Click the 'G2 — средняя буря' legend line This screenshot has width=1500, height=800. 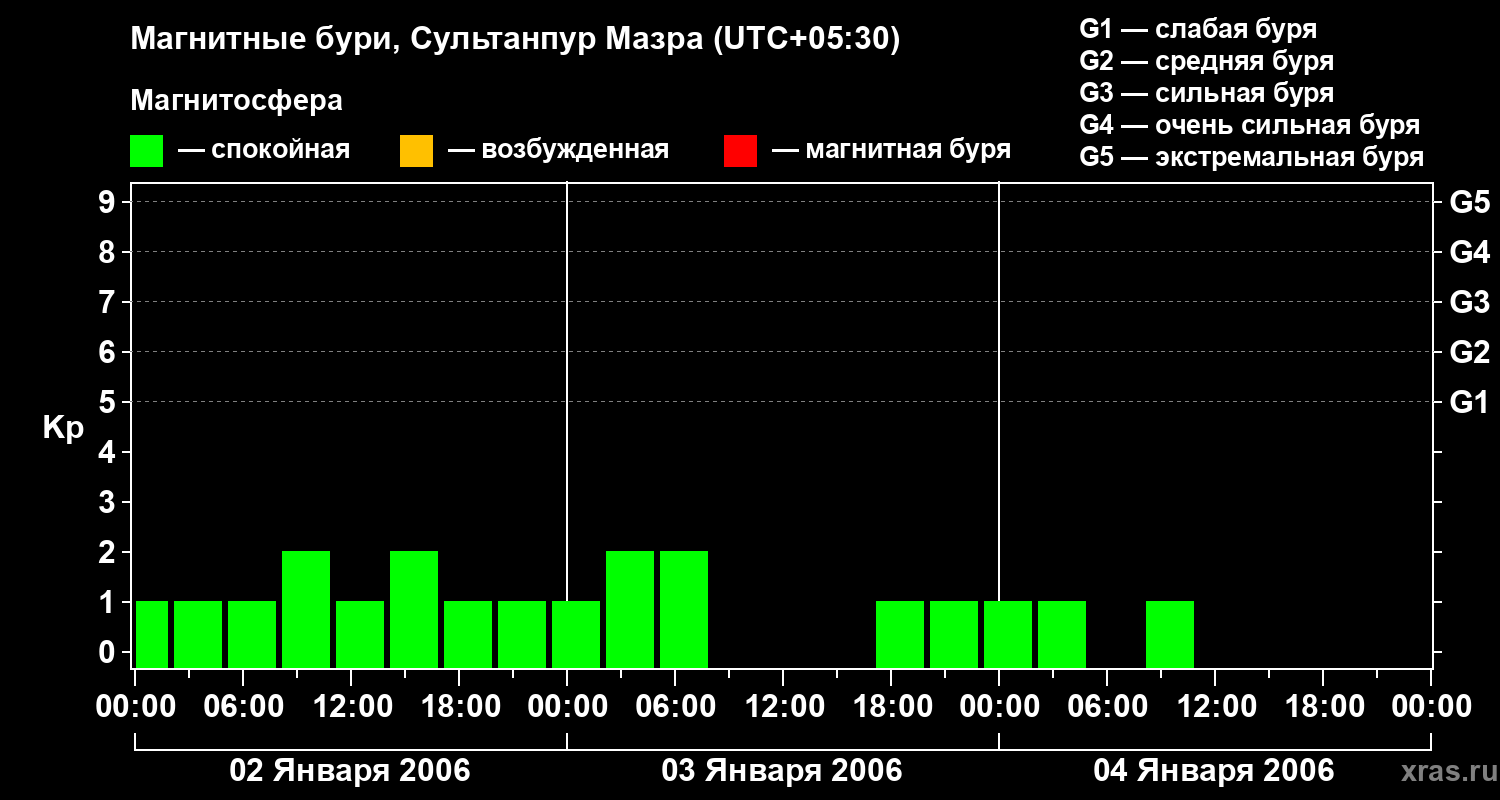pyautogui.click(x=1207, y=61)
